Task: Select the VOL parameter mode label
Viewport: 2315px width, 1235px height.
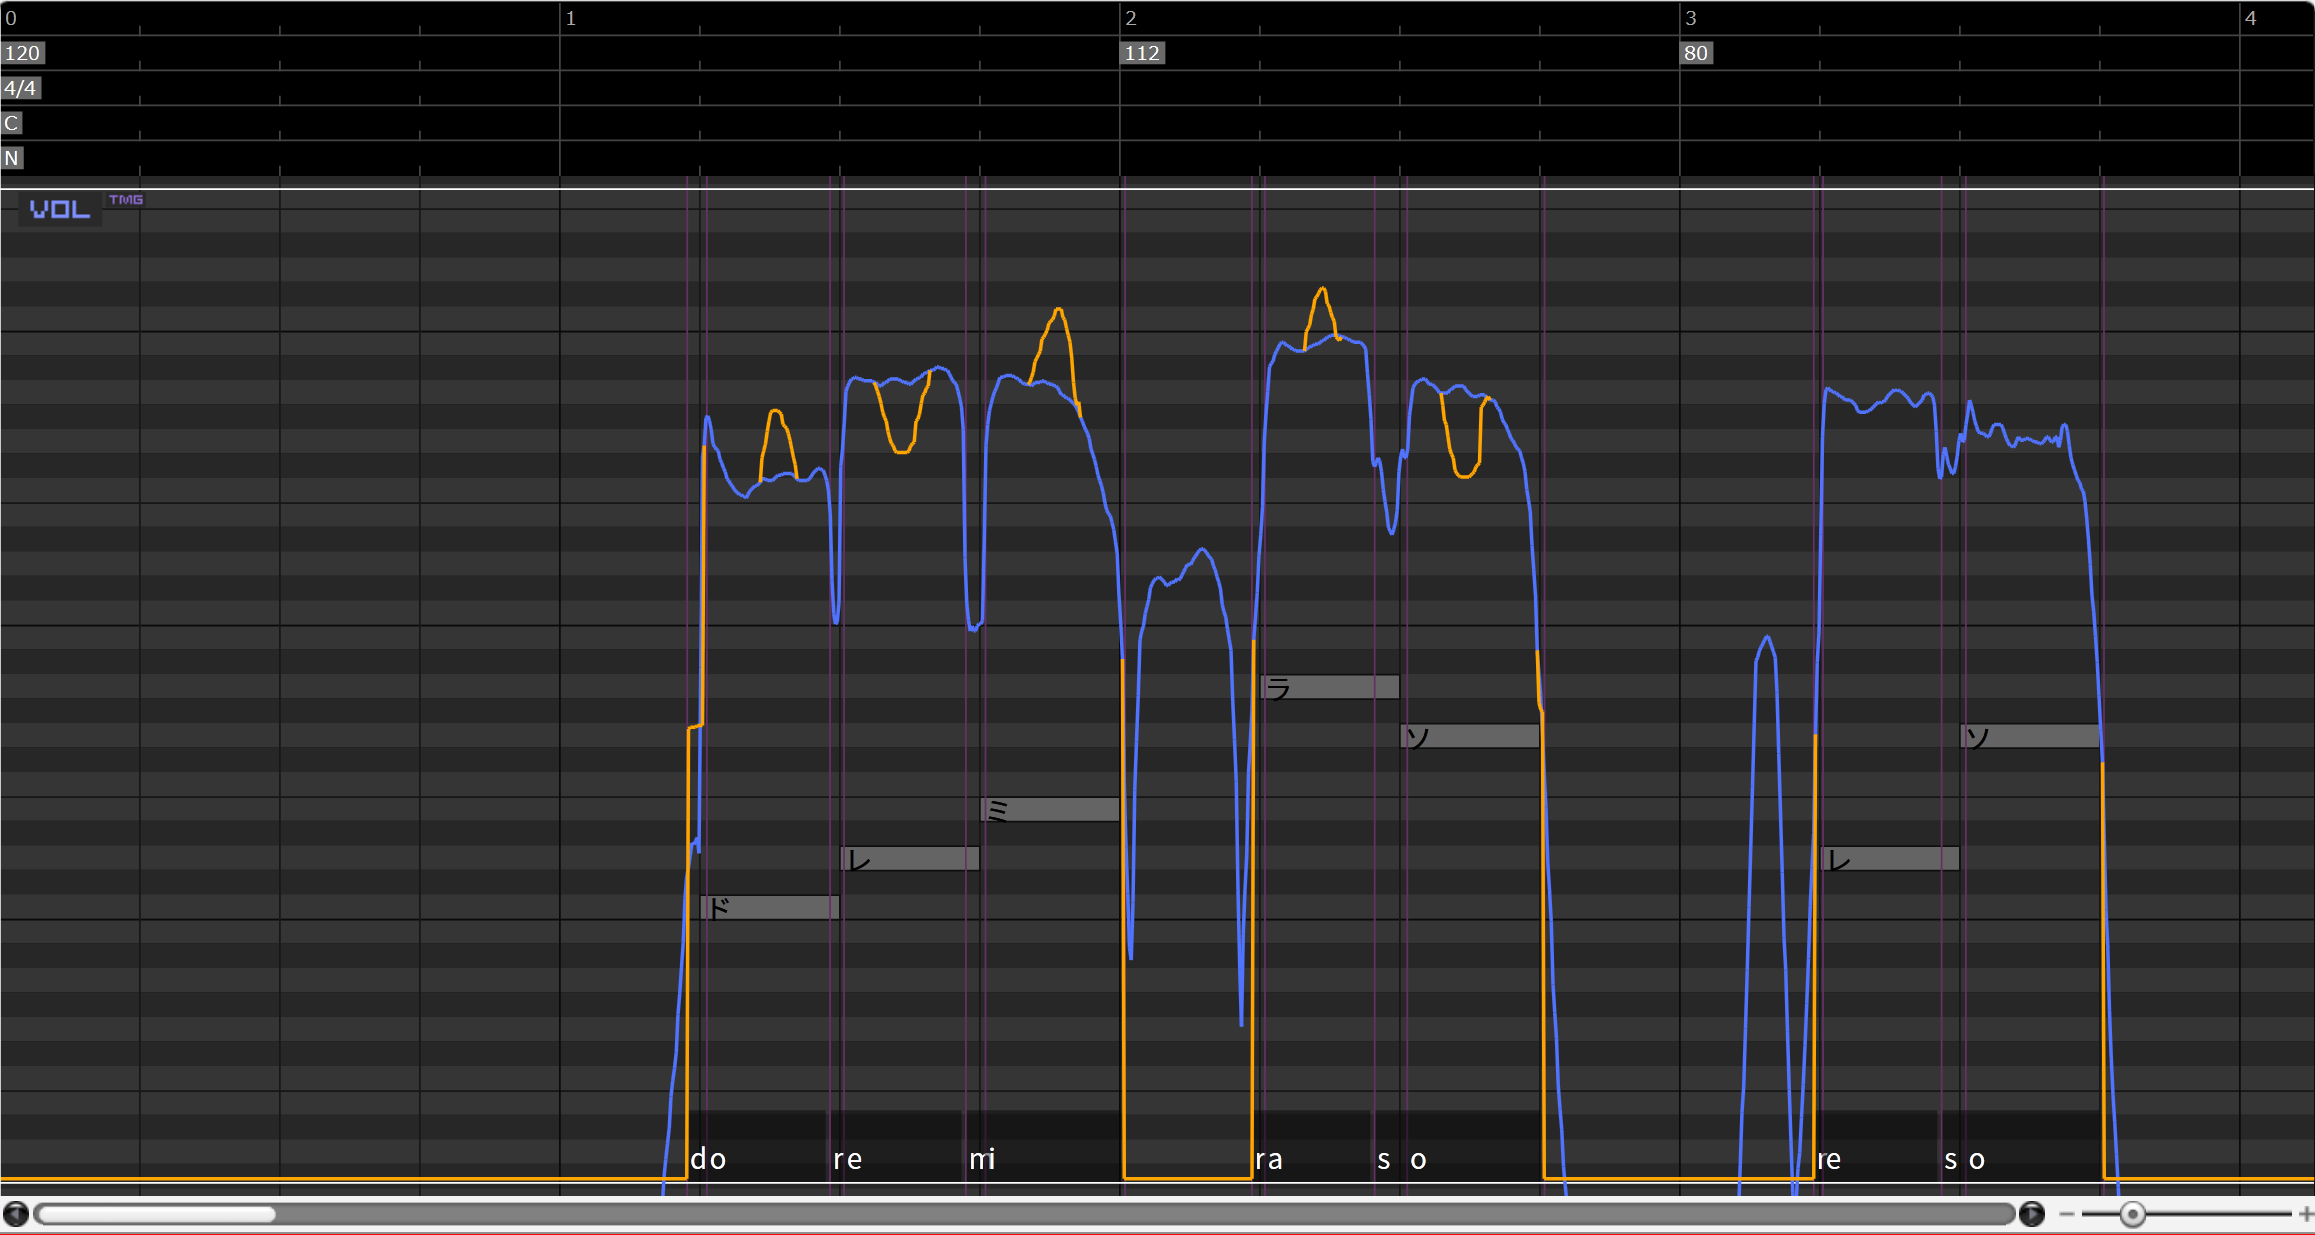Action: pos(60,209)
